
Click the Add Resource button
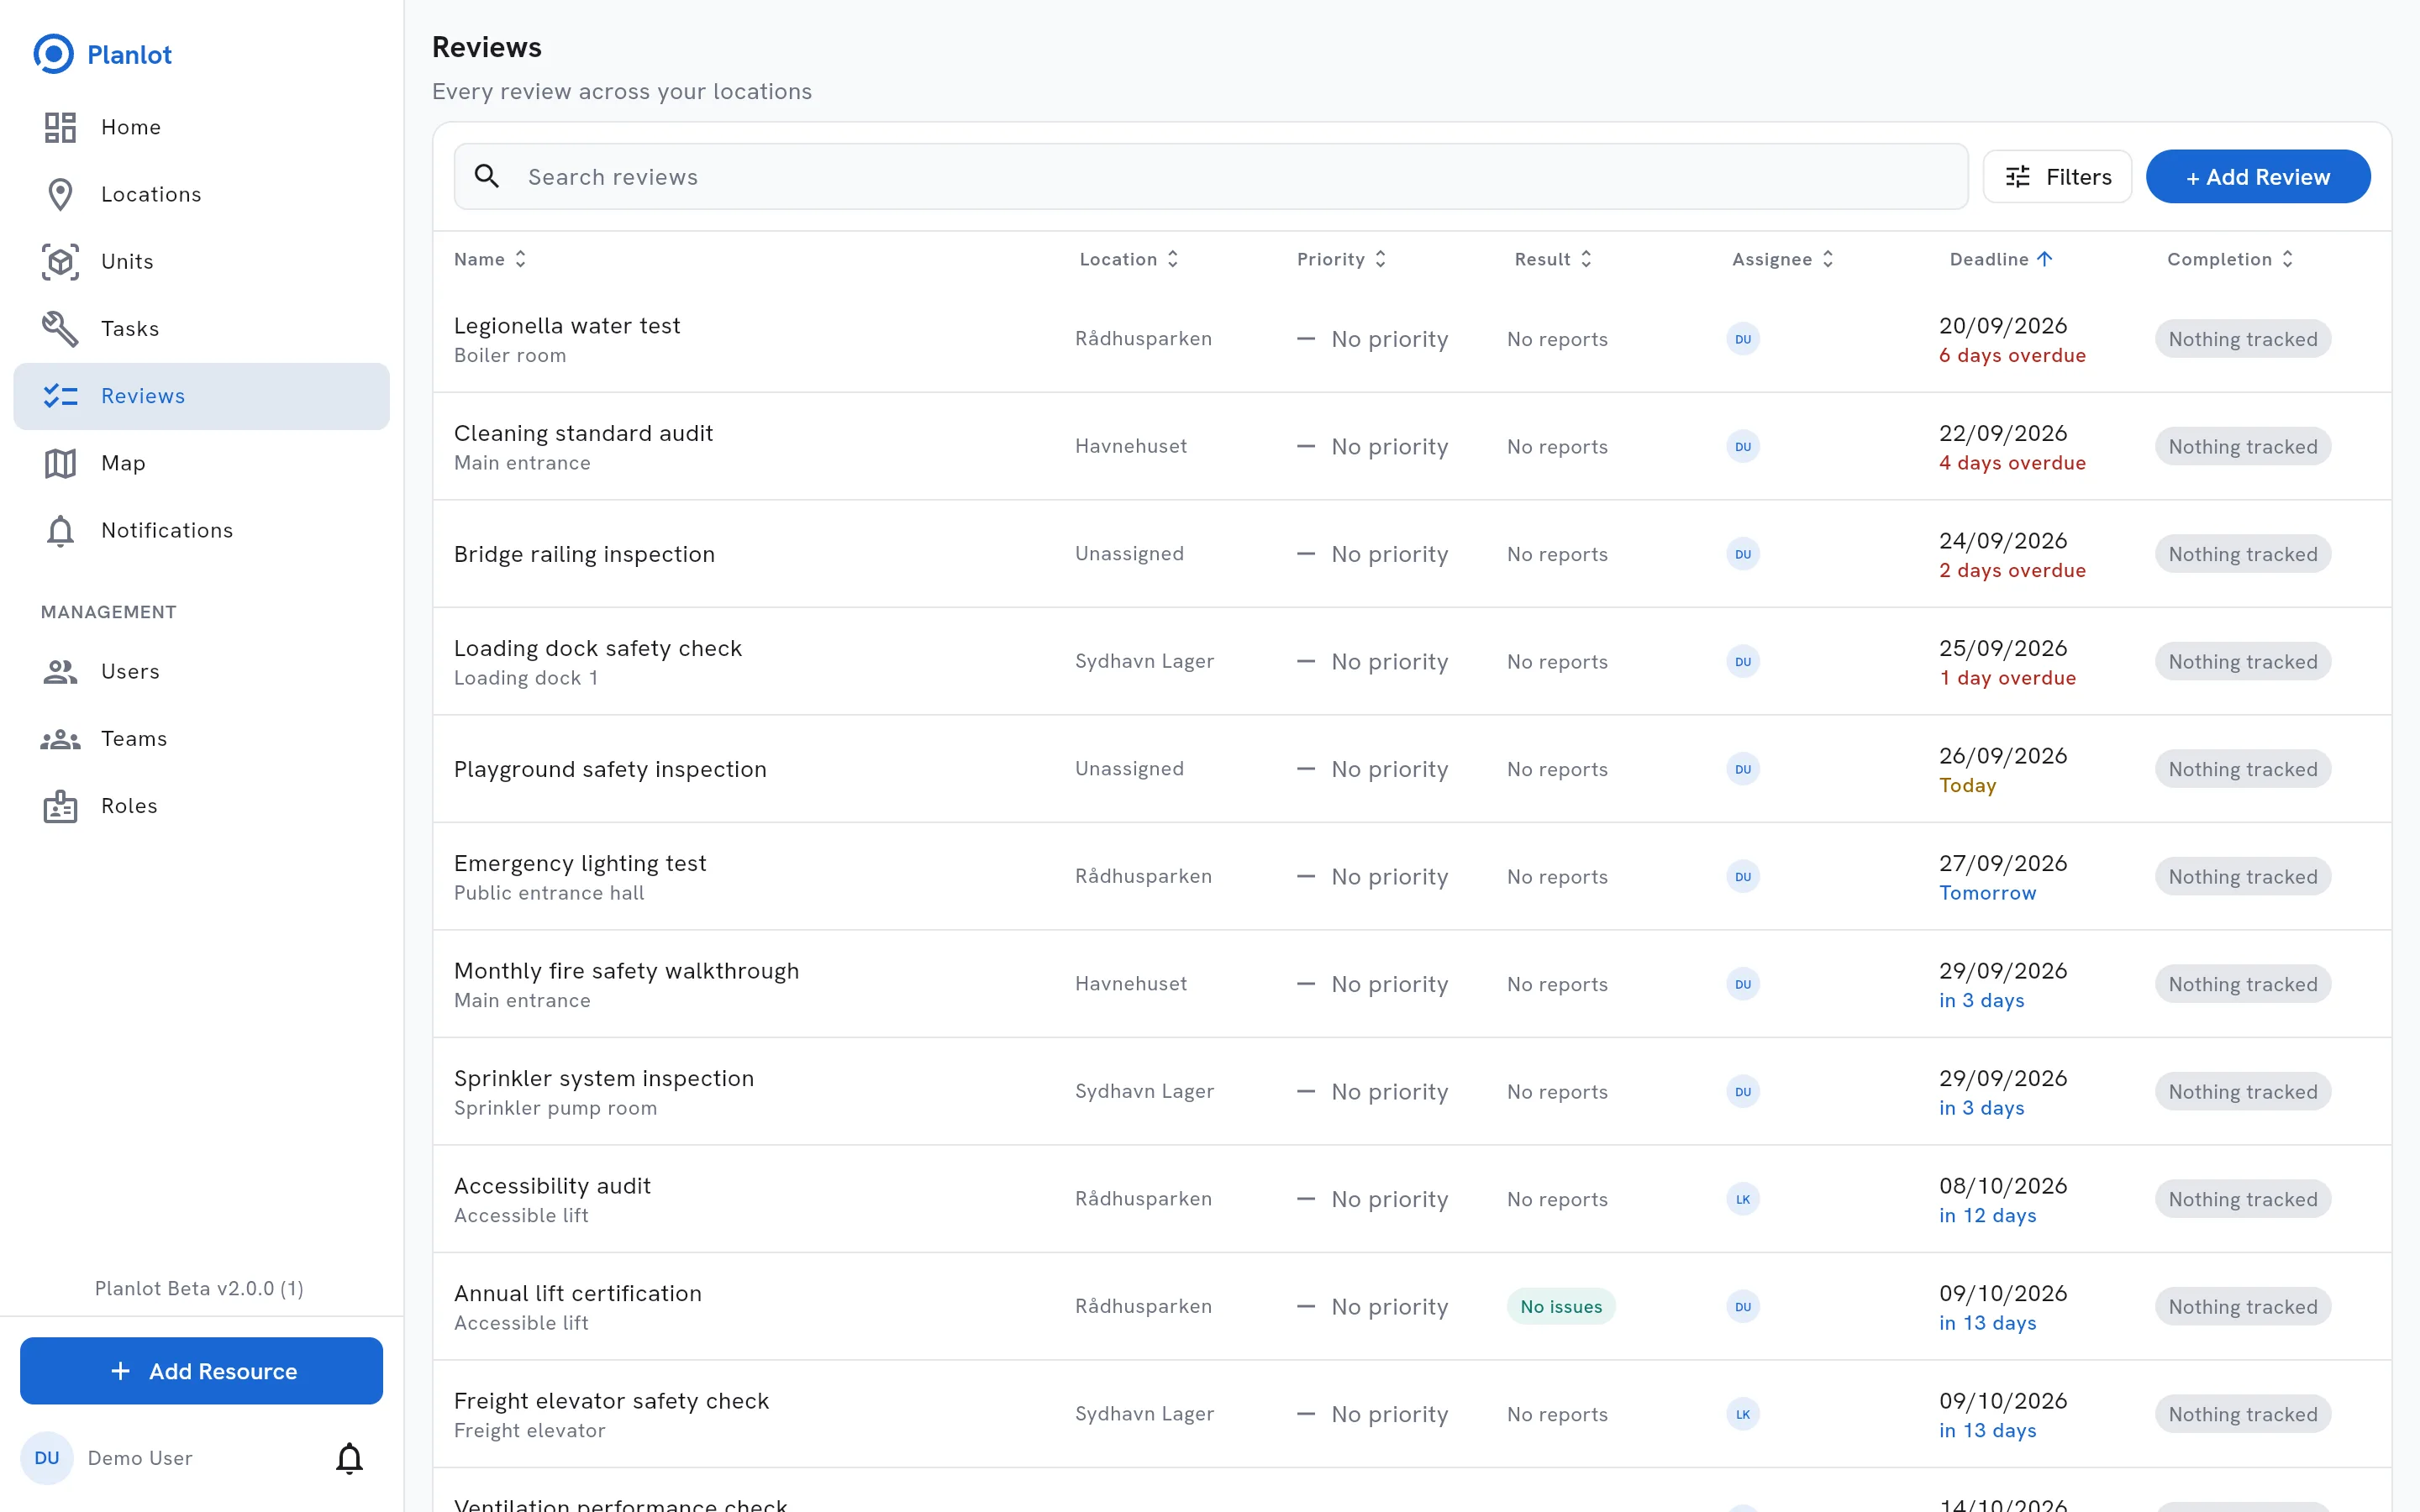201,1371
